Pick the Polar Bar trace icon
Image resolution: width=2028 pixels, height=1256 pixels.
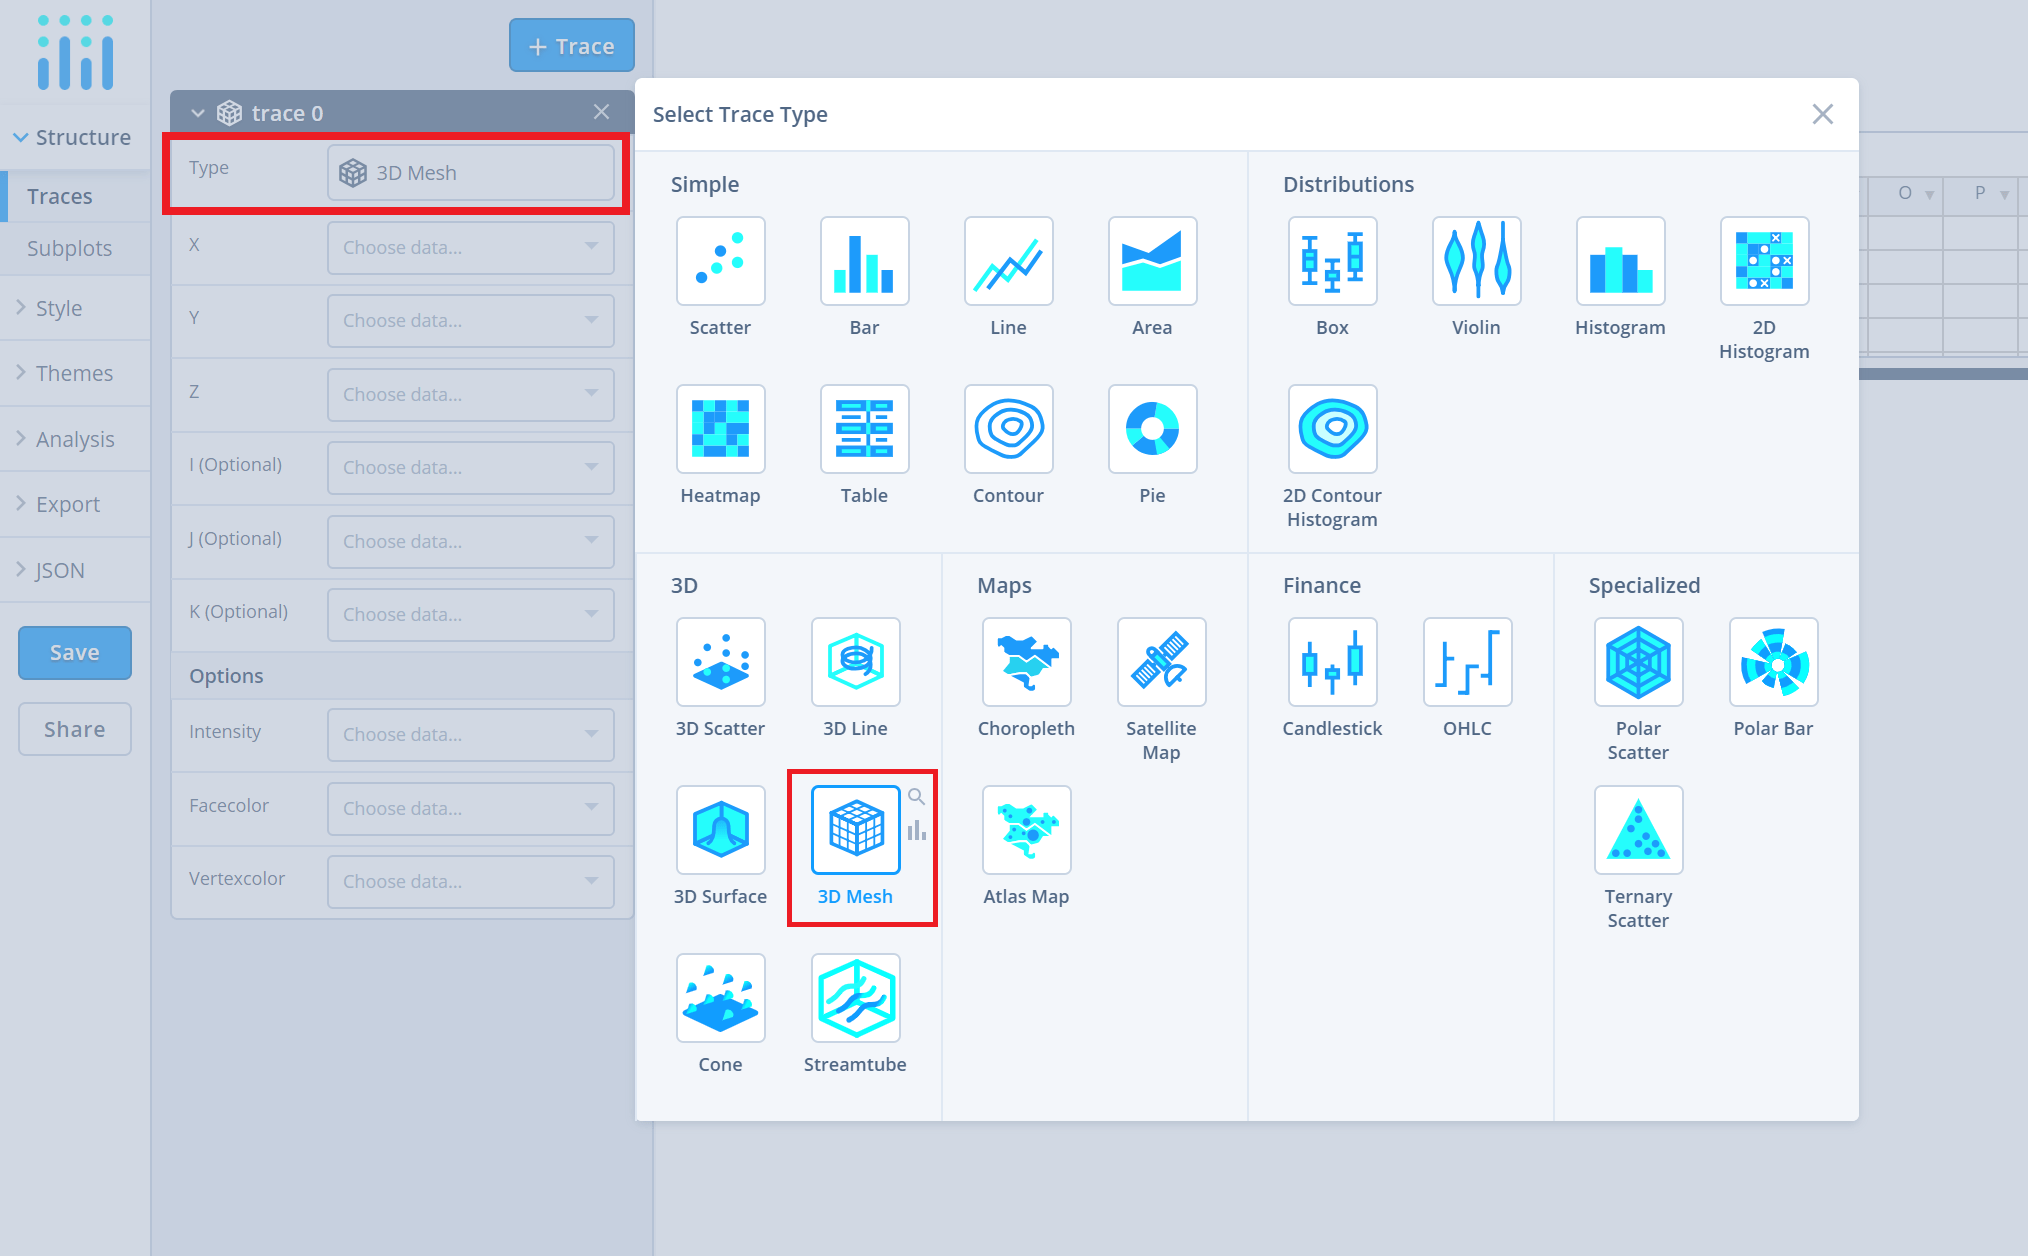(x=1773, y=662)
